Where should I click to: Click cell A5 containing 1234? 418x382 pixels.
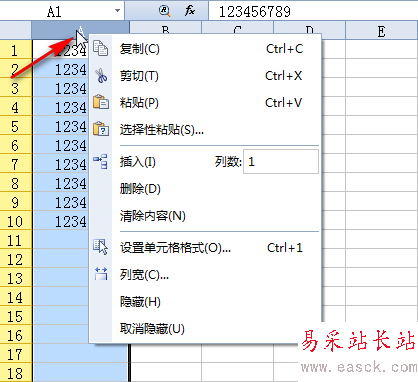tap(61, 126)
